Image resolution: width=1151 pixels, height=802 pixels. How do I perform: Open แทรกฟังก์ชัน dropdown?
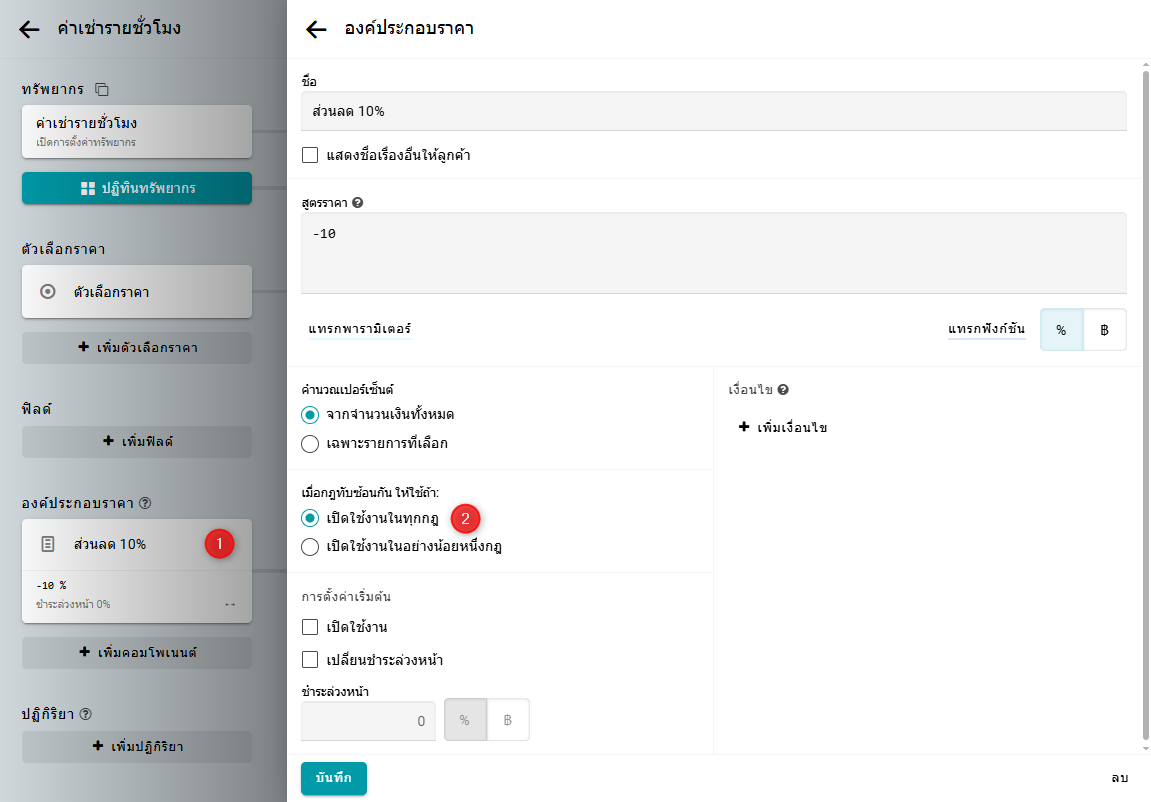986,329
